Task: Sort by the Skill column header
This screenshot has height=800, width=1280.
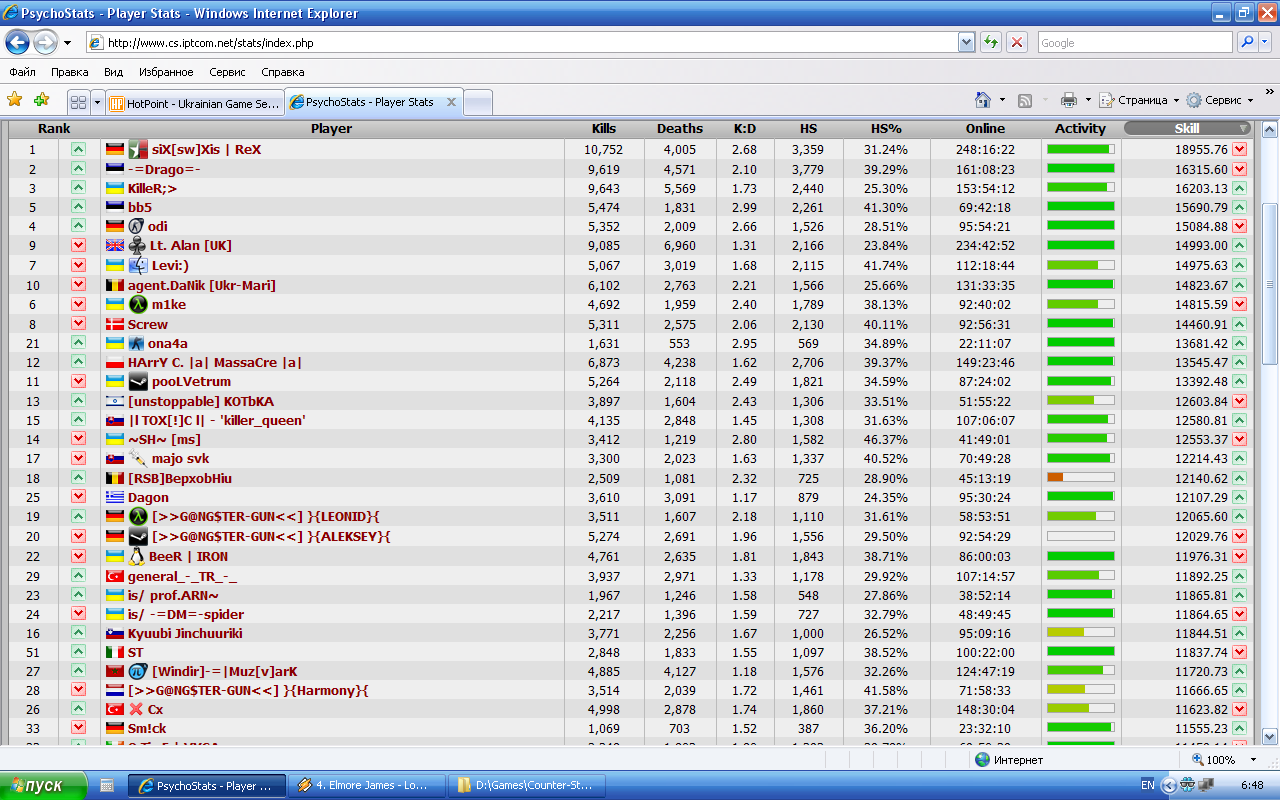Action: pyautogui.click(x=1187, y=128)
